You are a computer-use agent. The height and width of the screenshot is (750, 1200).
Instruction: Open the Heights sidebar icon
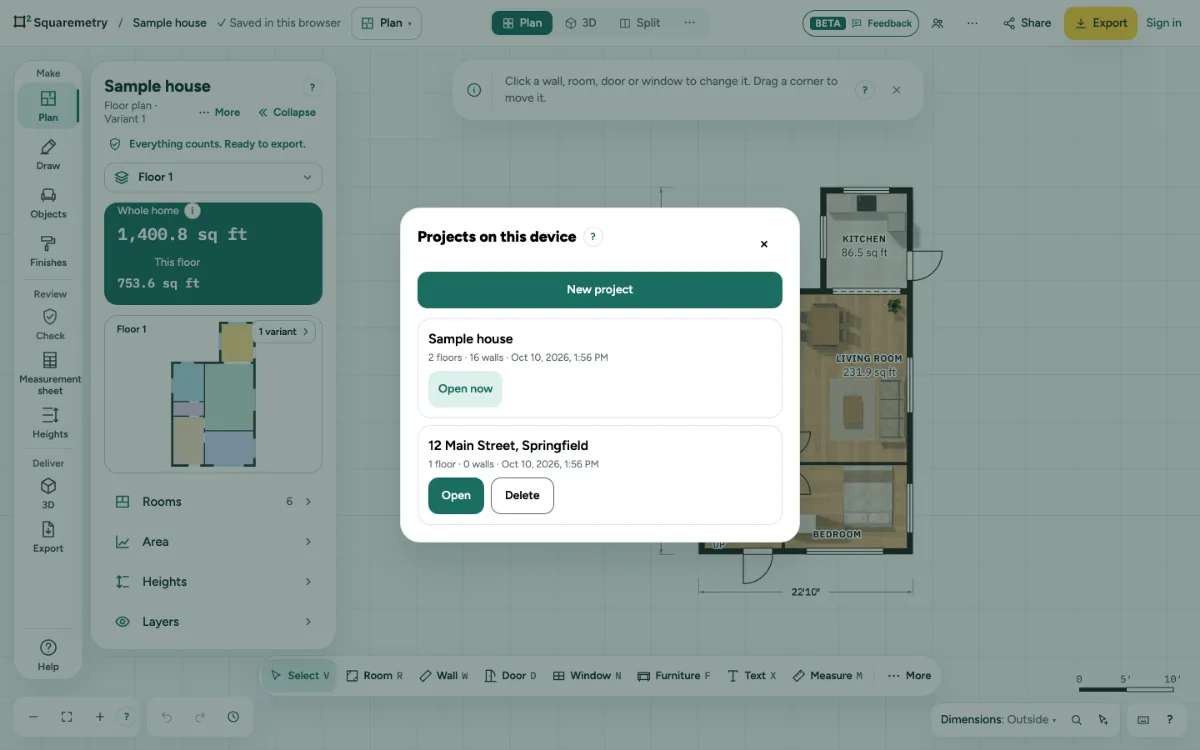pos(50,423)
